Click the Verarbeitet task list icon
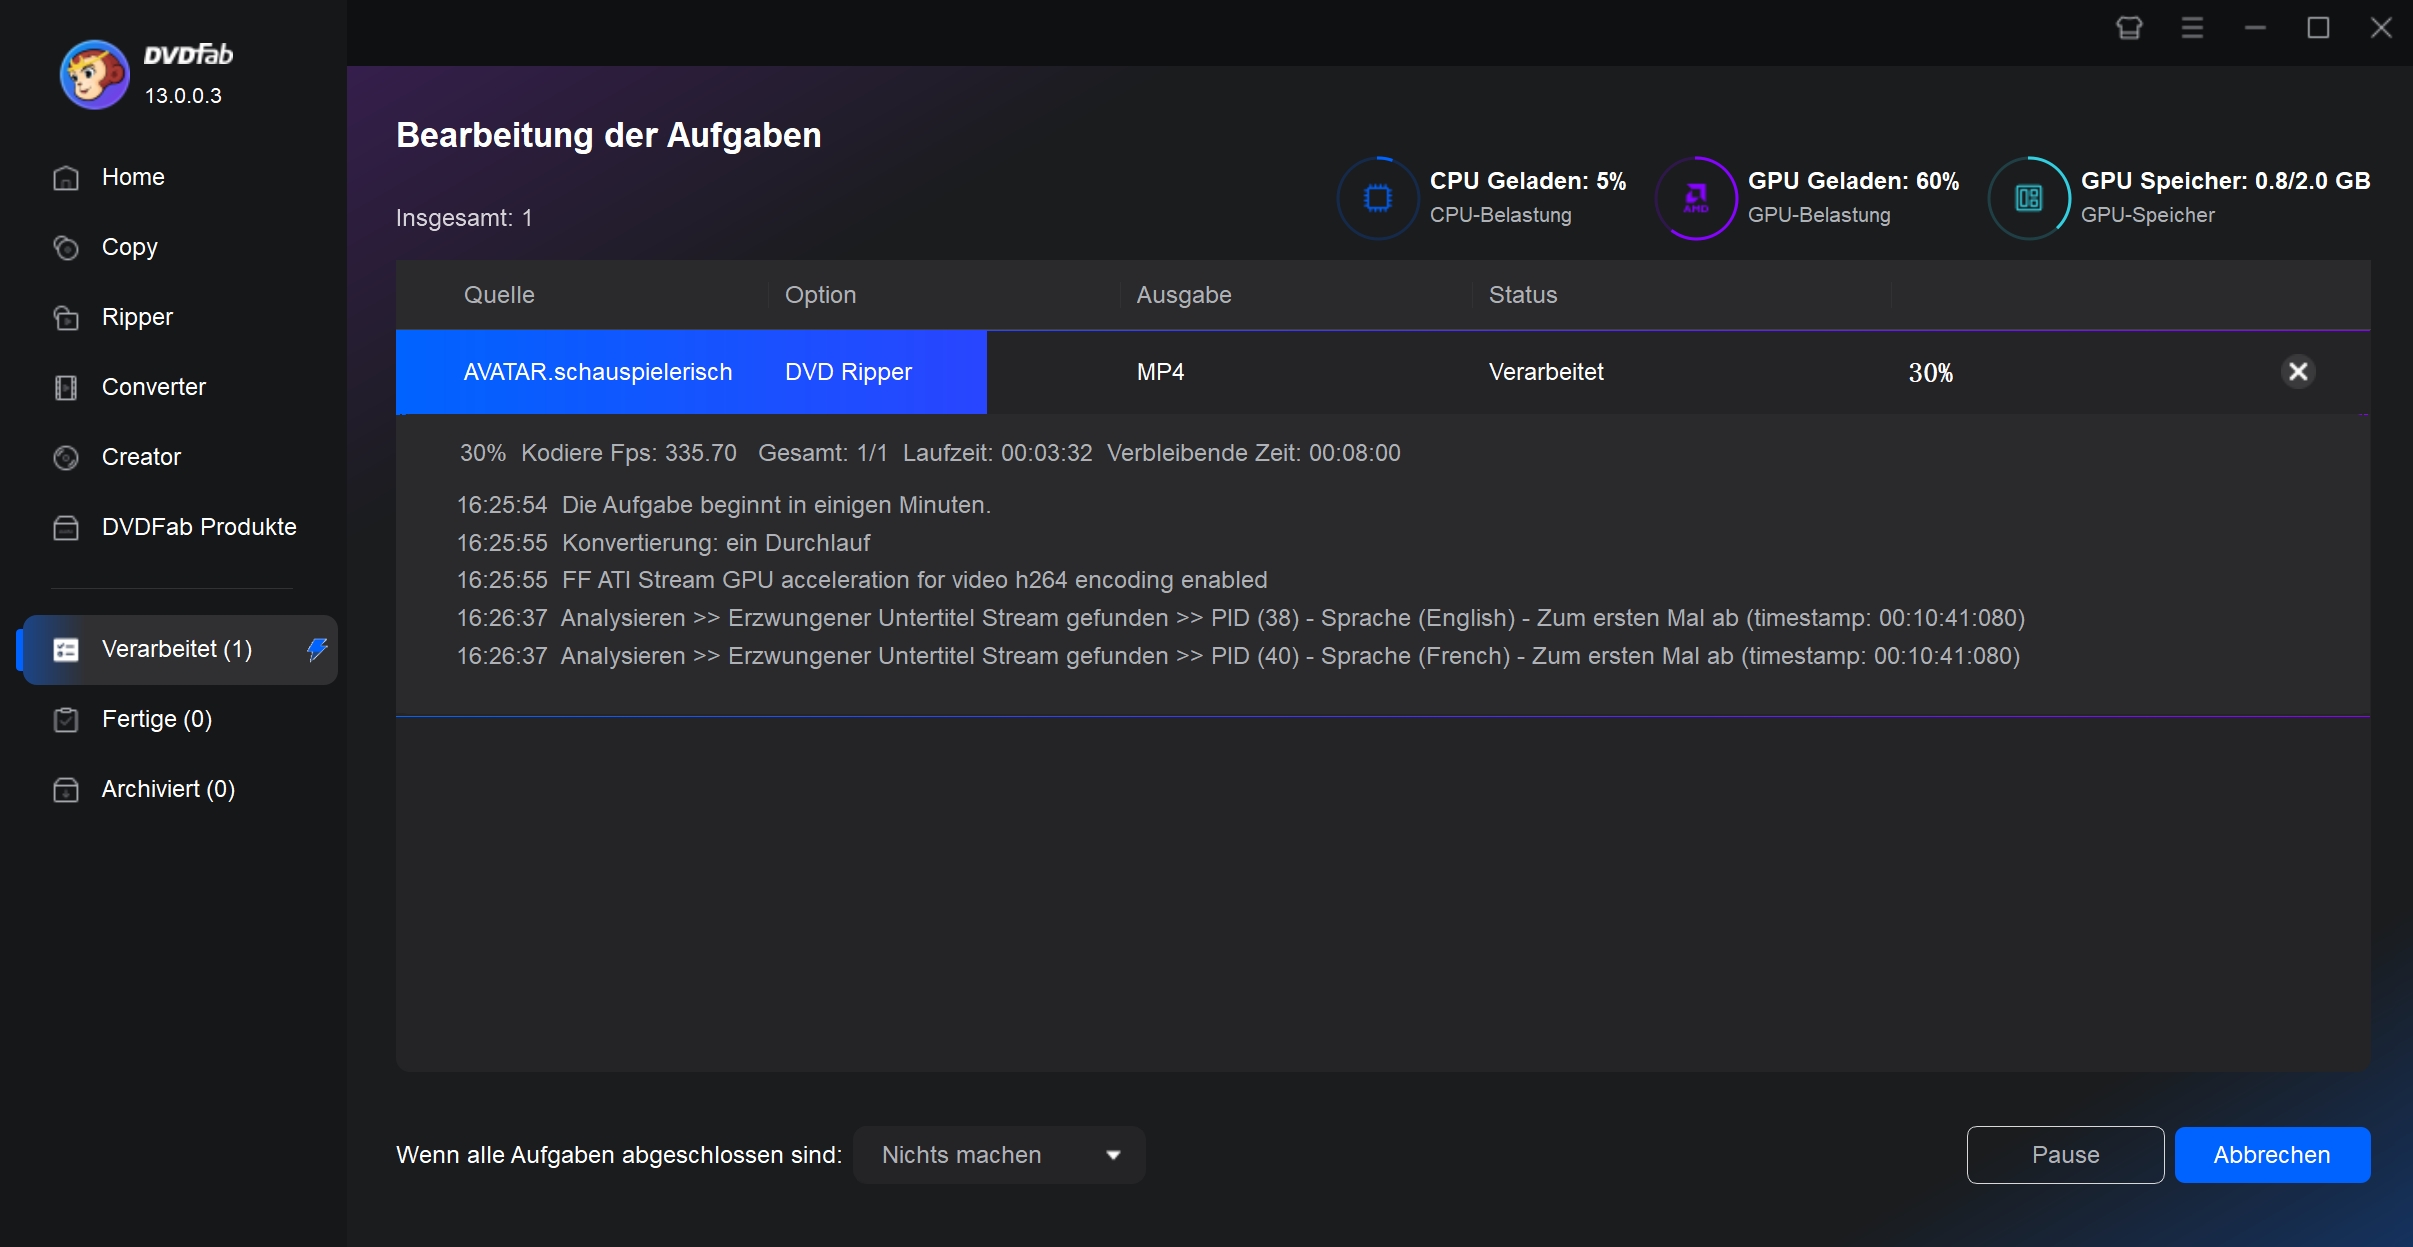Viewport: 2413px width, 1247px height. click(x=64, y=649)
